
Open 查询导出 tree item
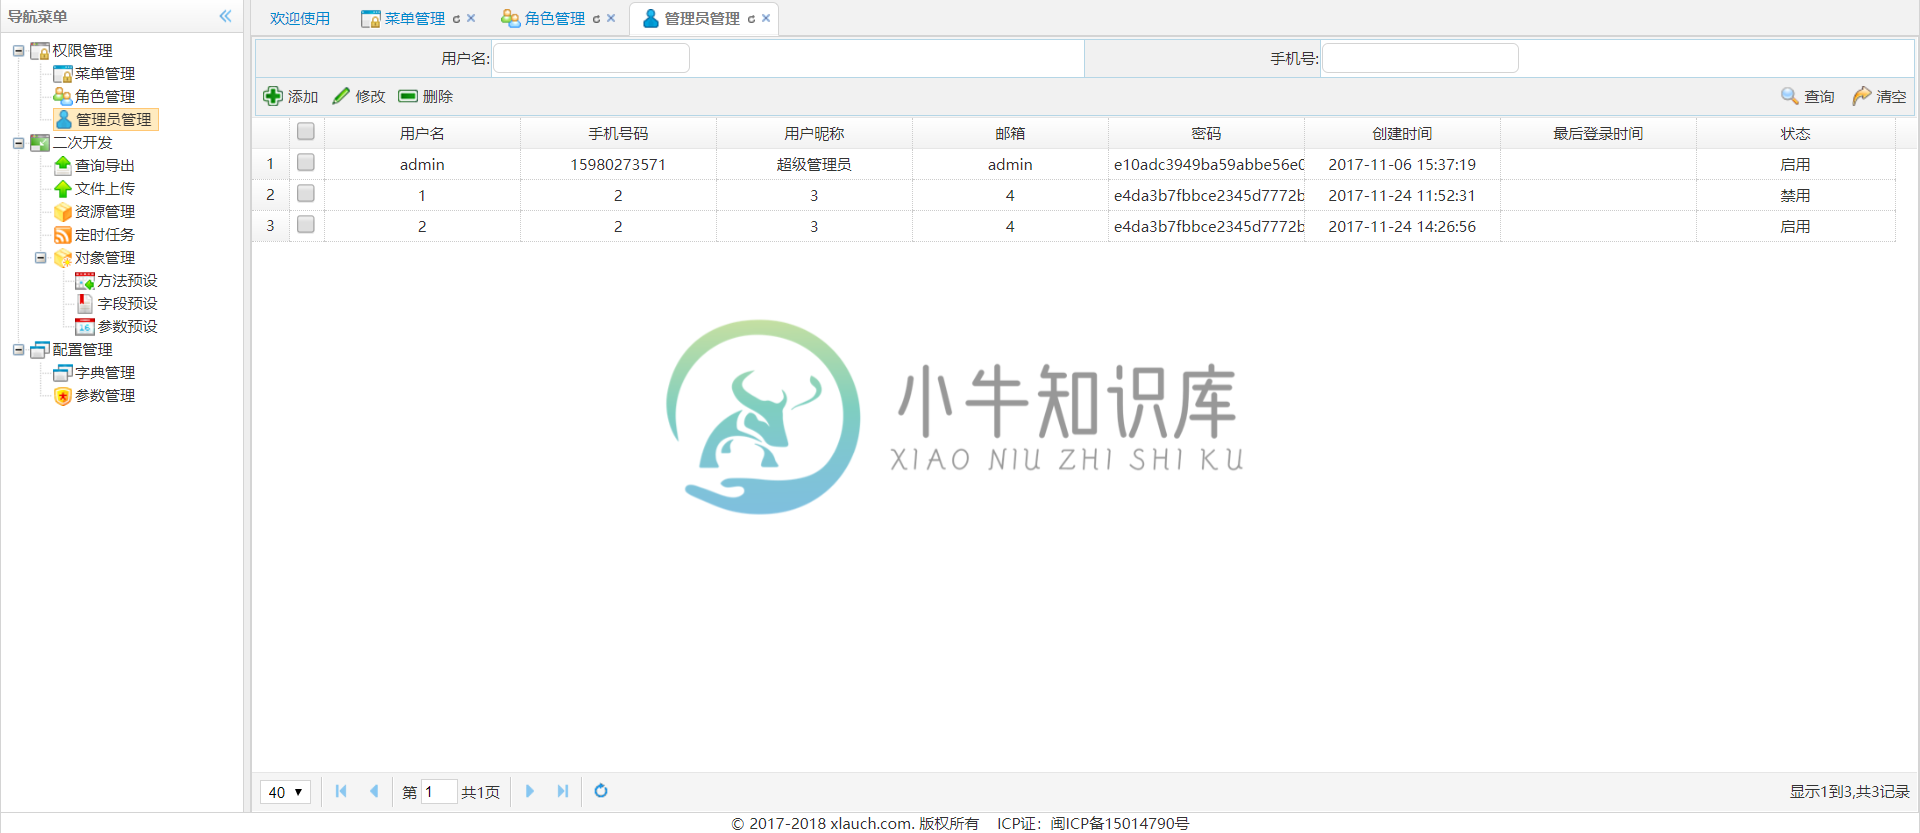click(104, 166)
